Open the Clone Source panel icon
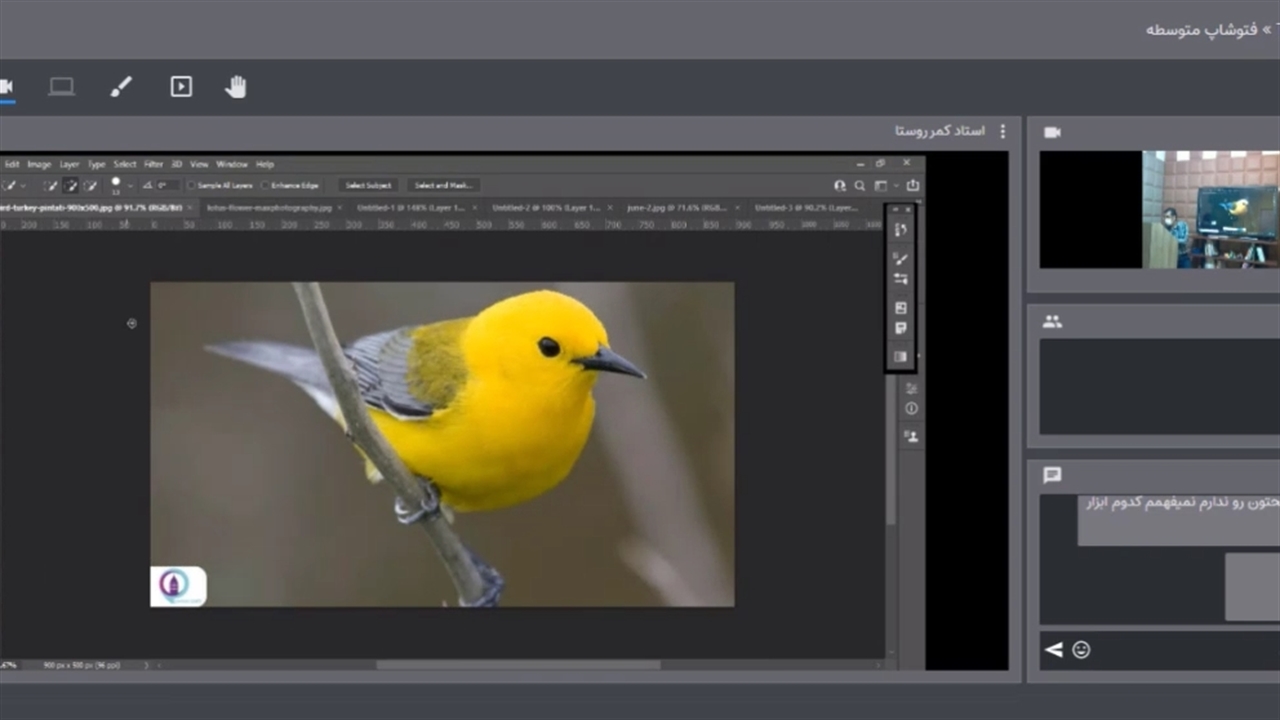Viewport: 1280px width, 720px height. coord(911,436)
